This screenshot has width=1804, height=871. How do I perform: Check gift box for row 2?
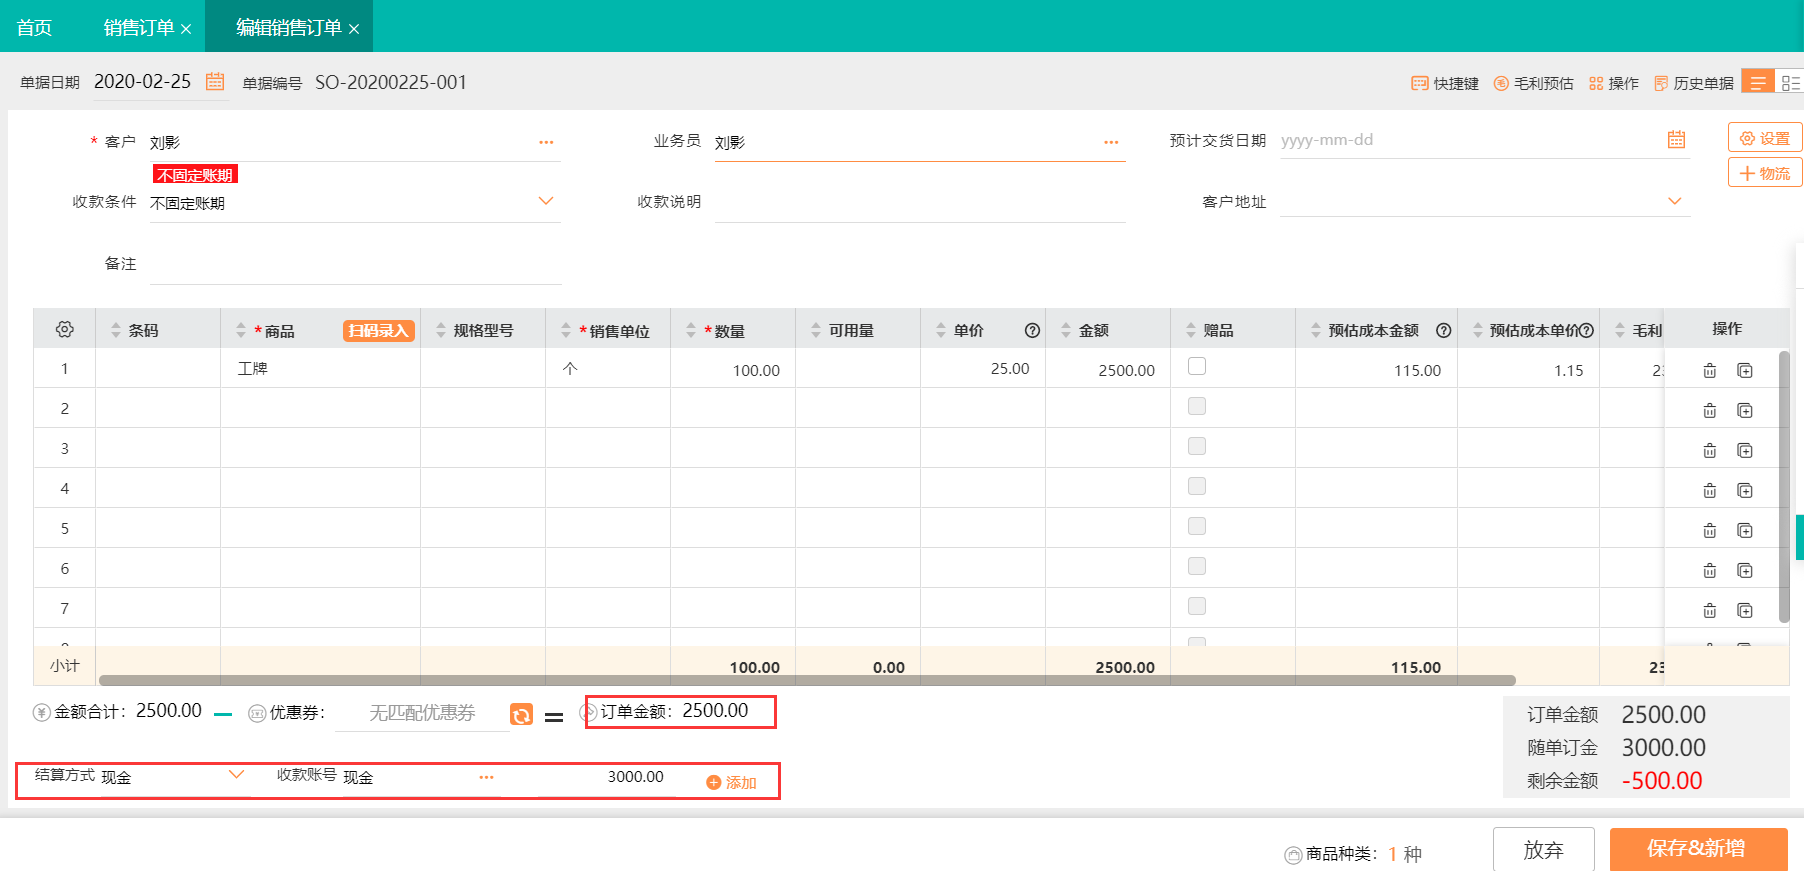1197,406
